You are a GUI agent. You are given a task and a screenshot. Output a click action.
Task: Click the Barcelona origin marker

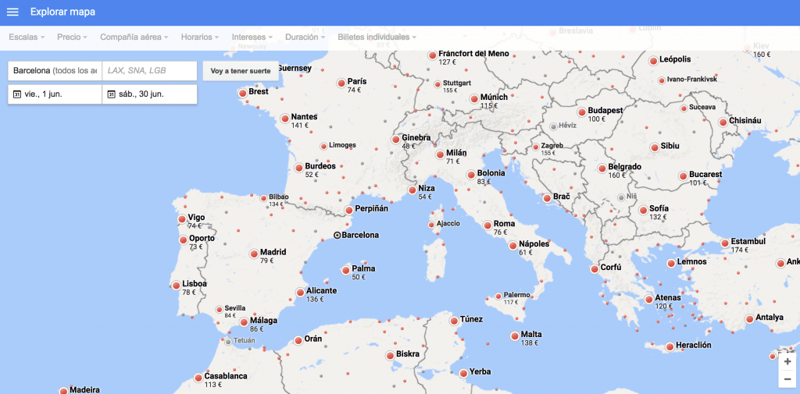coord(337,235)
